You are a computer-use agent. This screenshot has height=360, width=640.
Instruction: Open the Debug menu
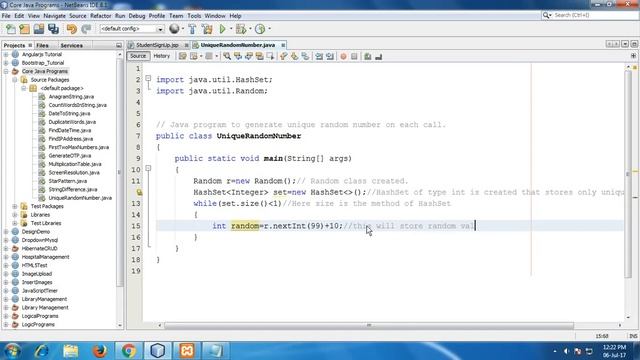[x=137, y=16]
